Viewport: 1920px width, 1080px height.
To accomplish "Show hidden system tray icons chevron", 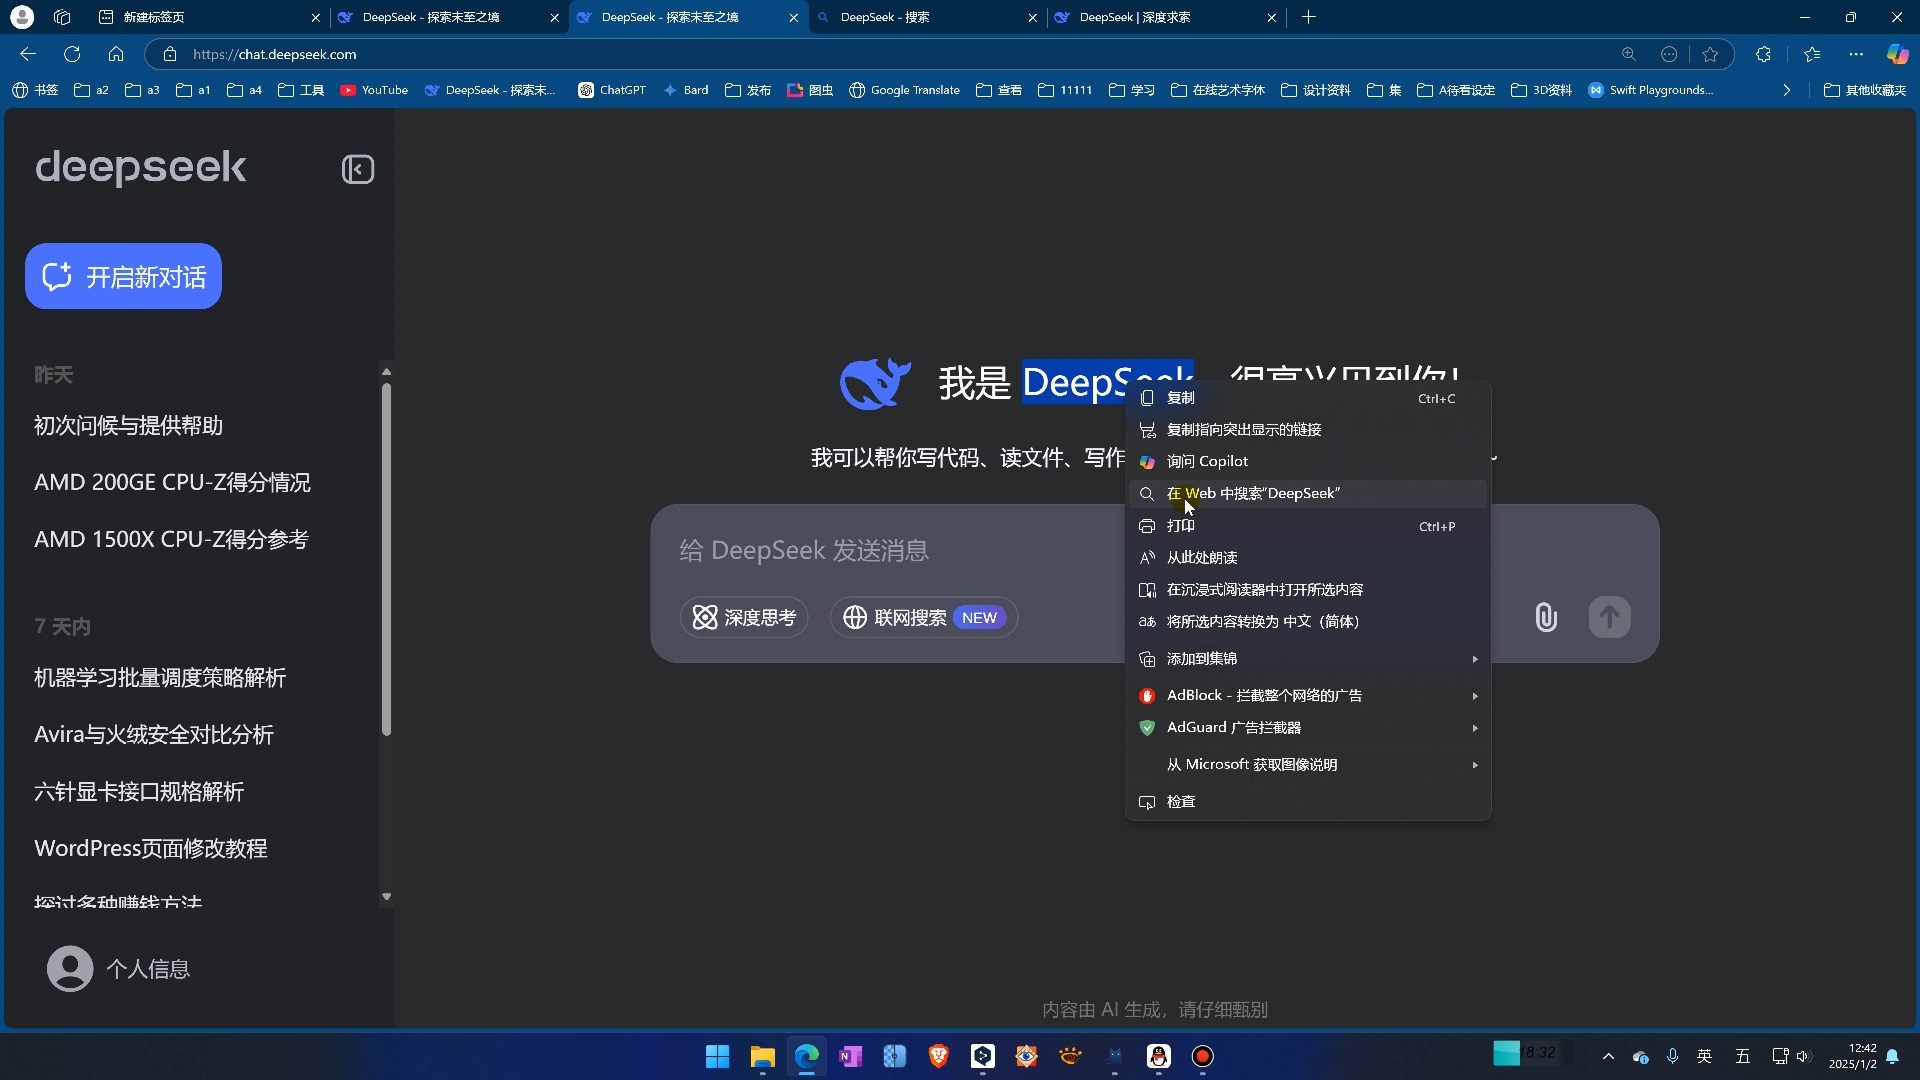I will click(1608, 1056).
